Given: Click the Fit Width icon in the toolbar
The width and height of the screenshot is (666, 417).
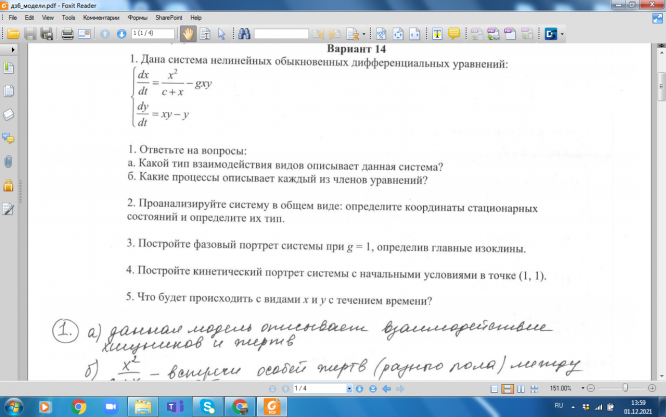Looking at the screenshot, I should 415,34.
